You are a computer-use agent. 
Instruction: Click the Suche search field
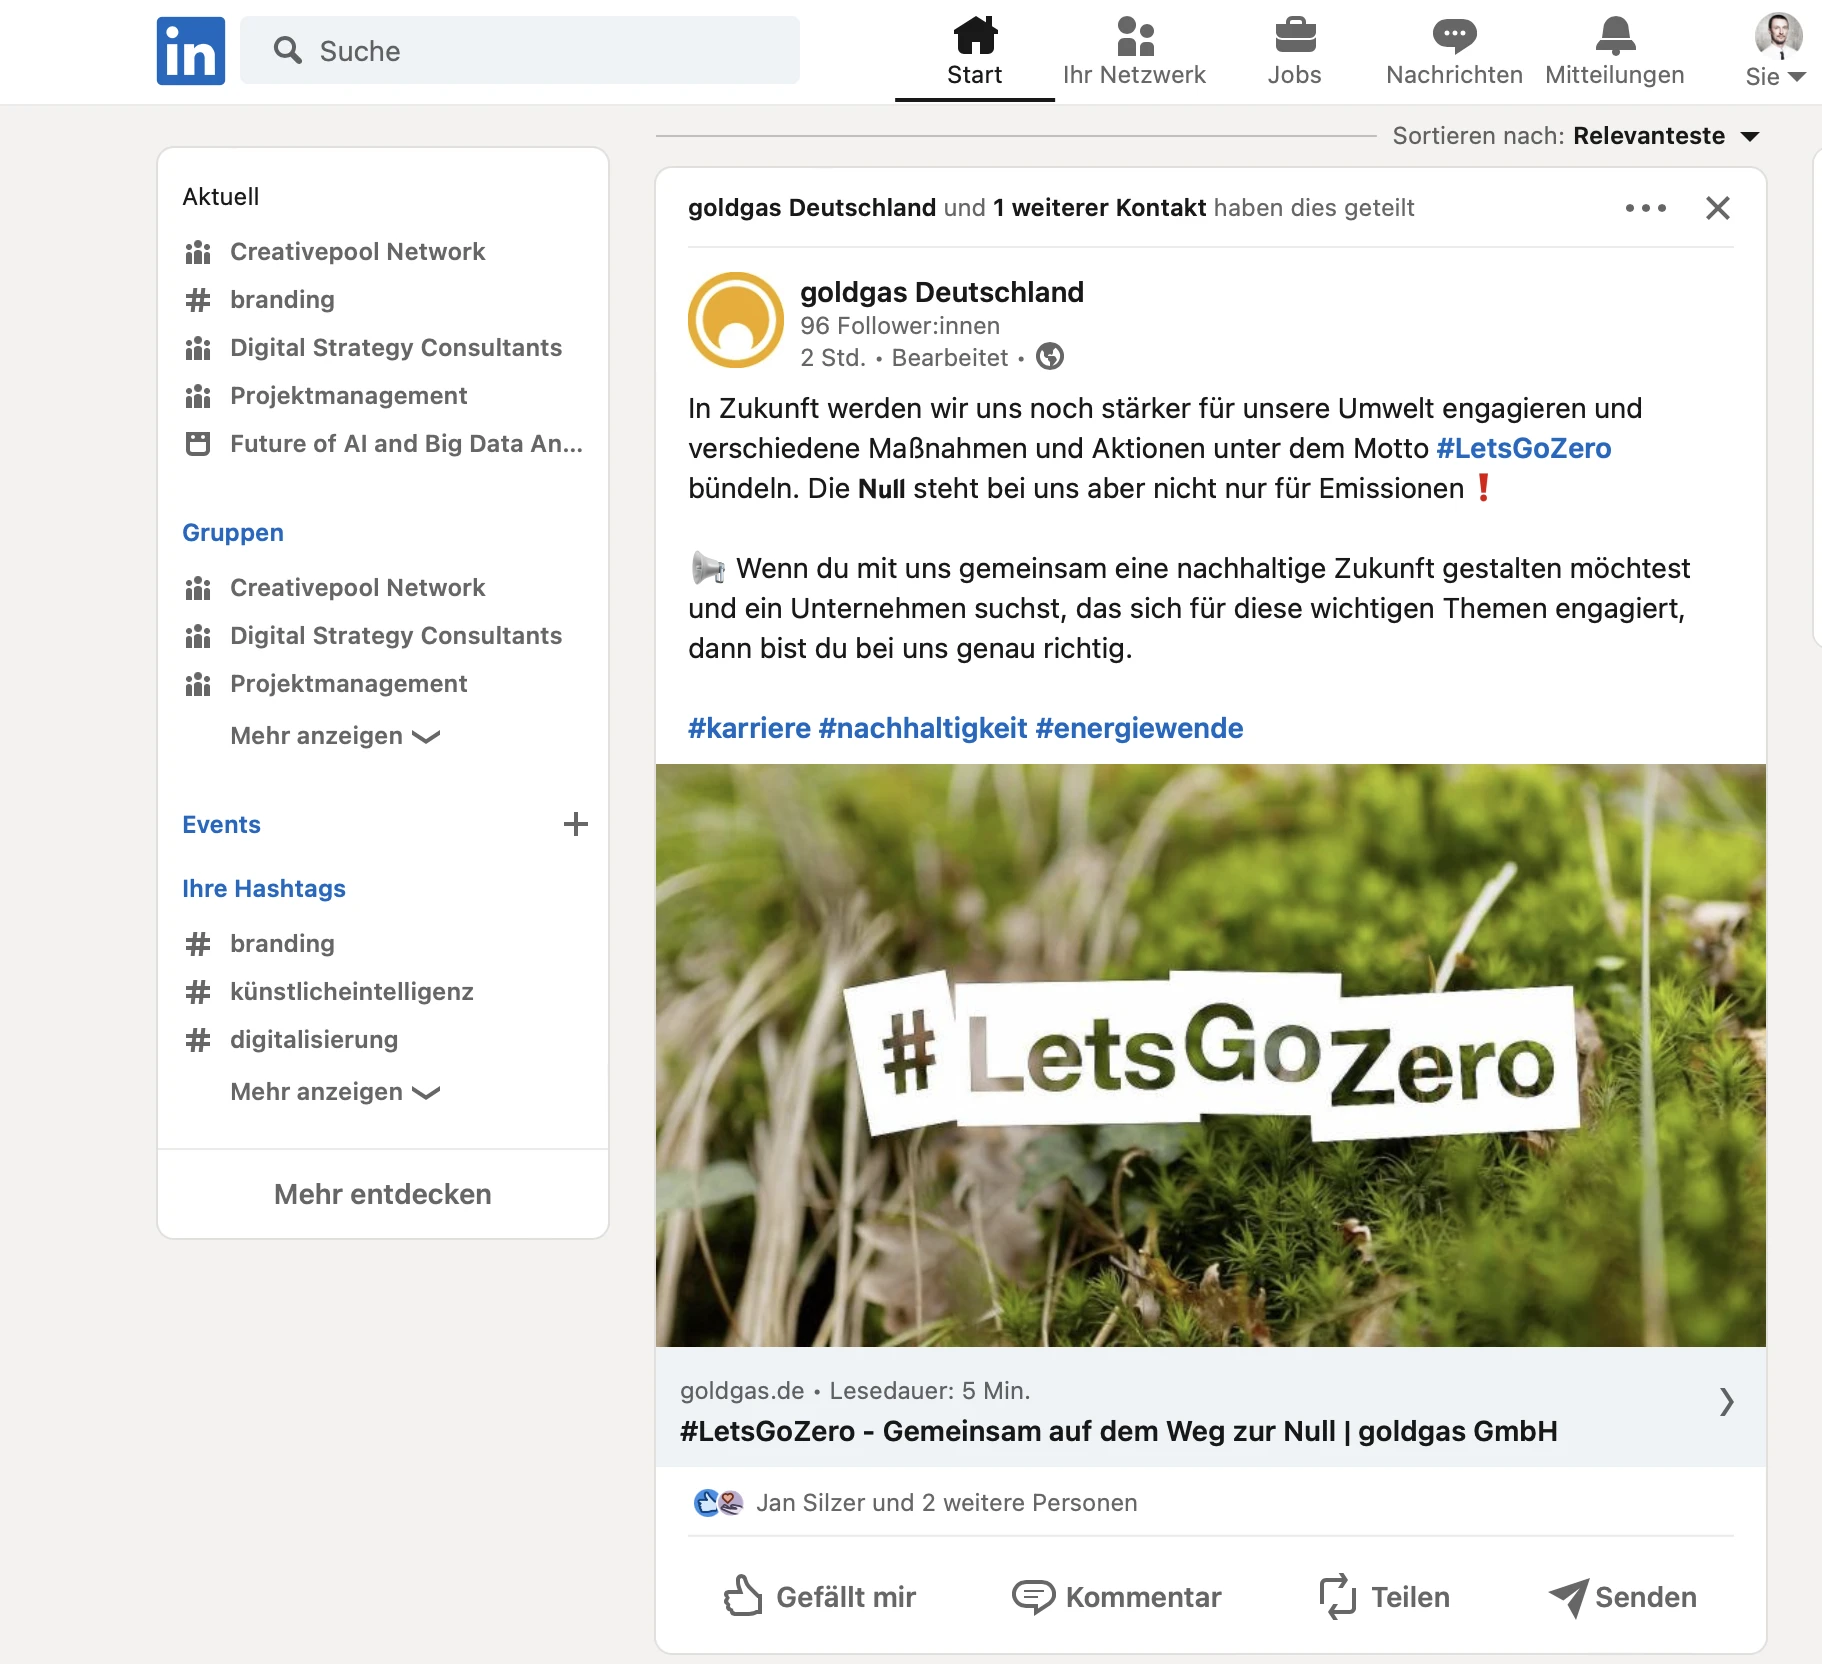point(520,51)
